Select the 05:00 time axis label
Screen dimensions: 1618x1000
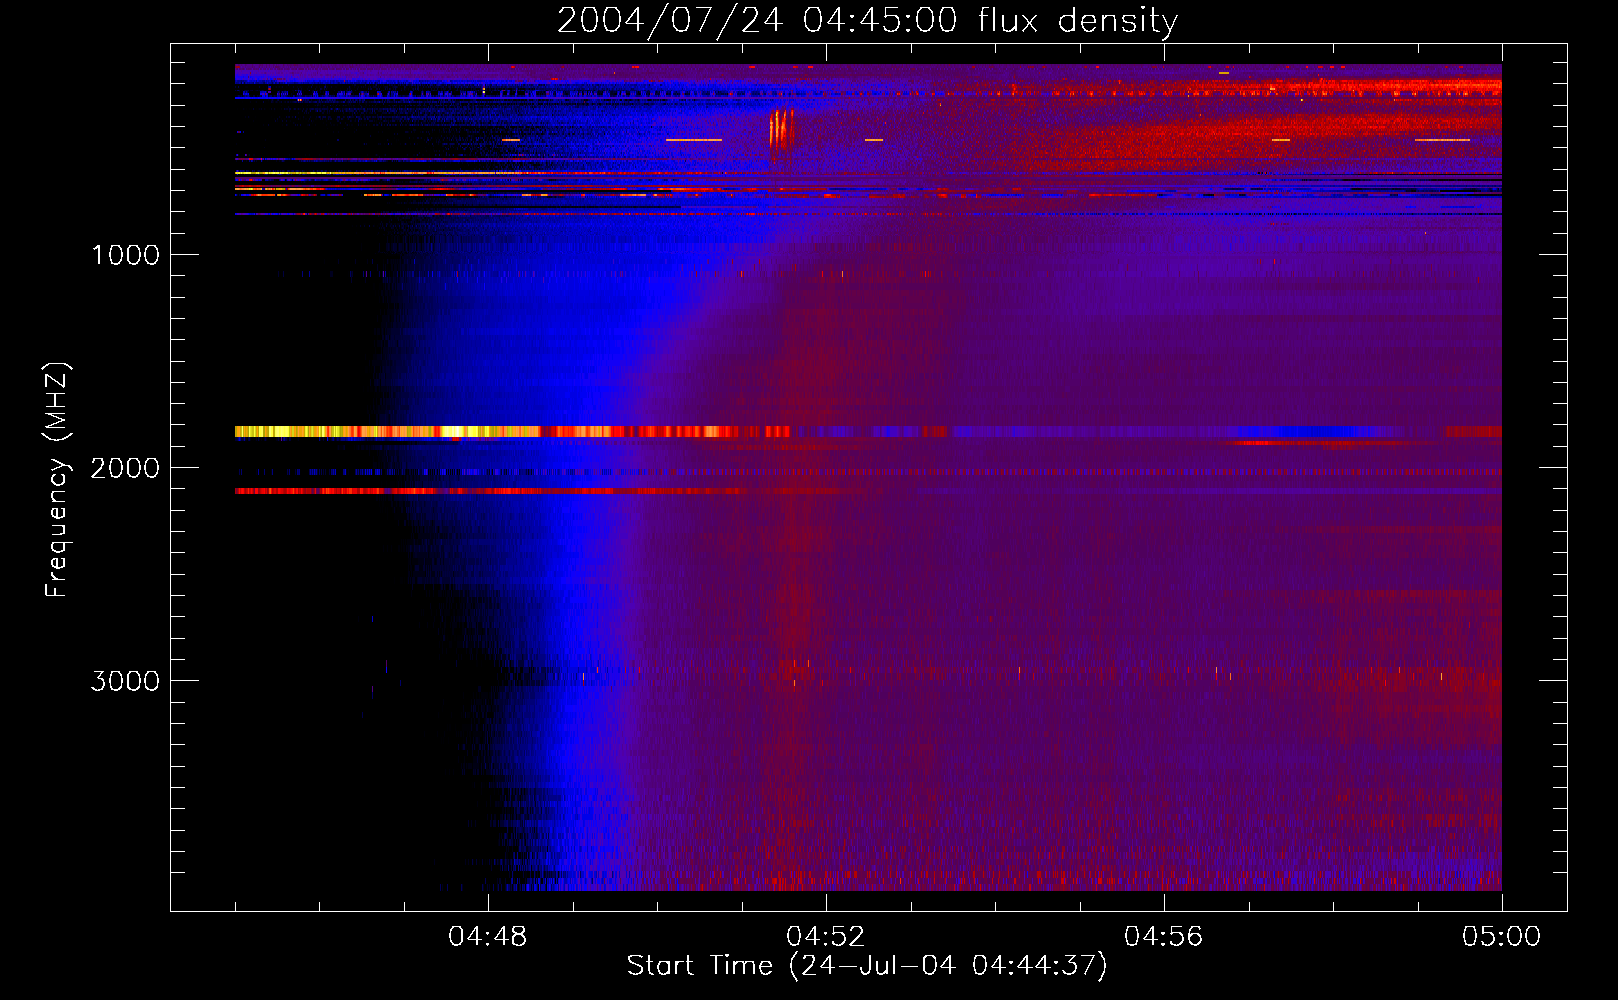pyautogui.click(x=1501, y=937)
